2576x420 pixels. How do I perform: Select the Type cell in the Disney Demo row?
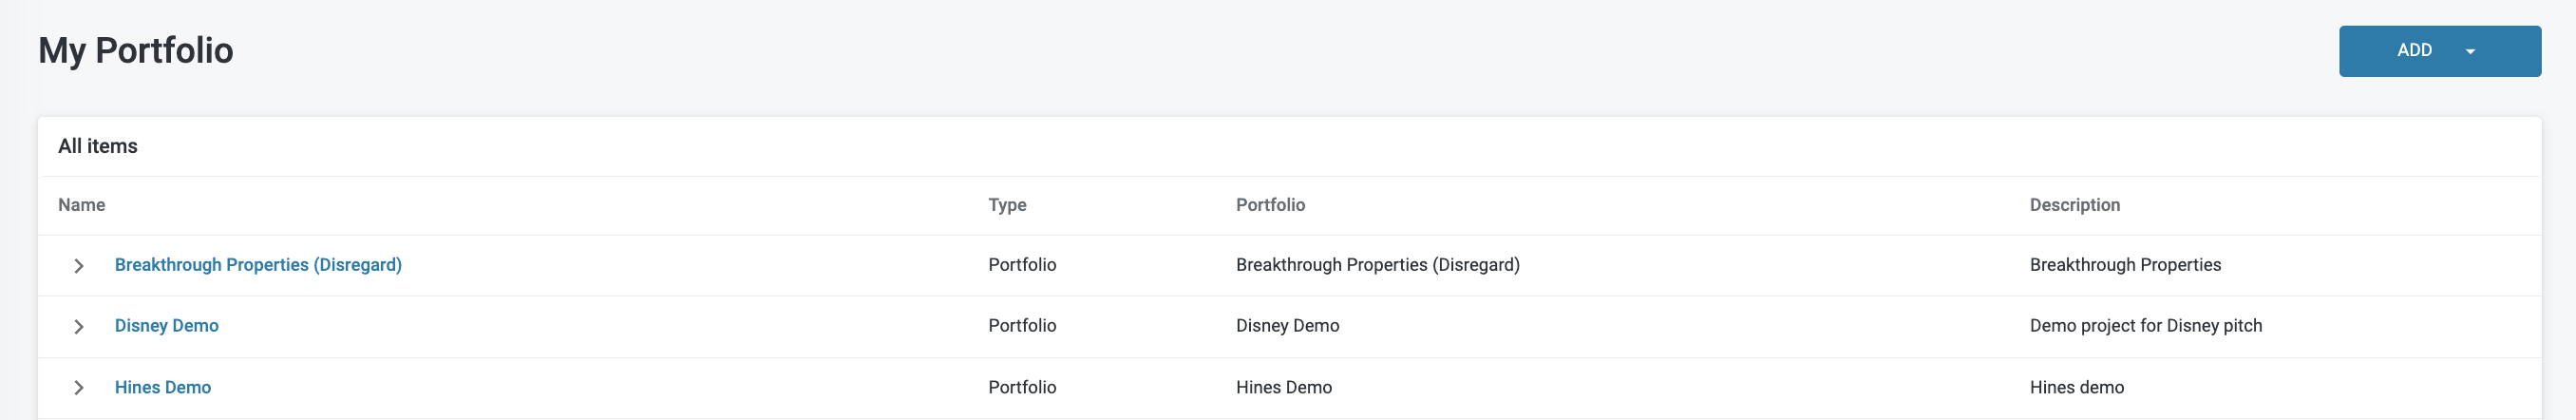pos(1022,326)
